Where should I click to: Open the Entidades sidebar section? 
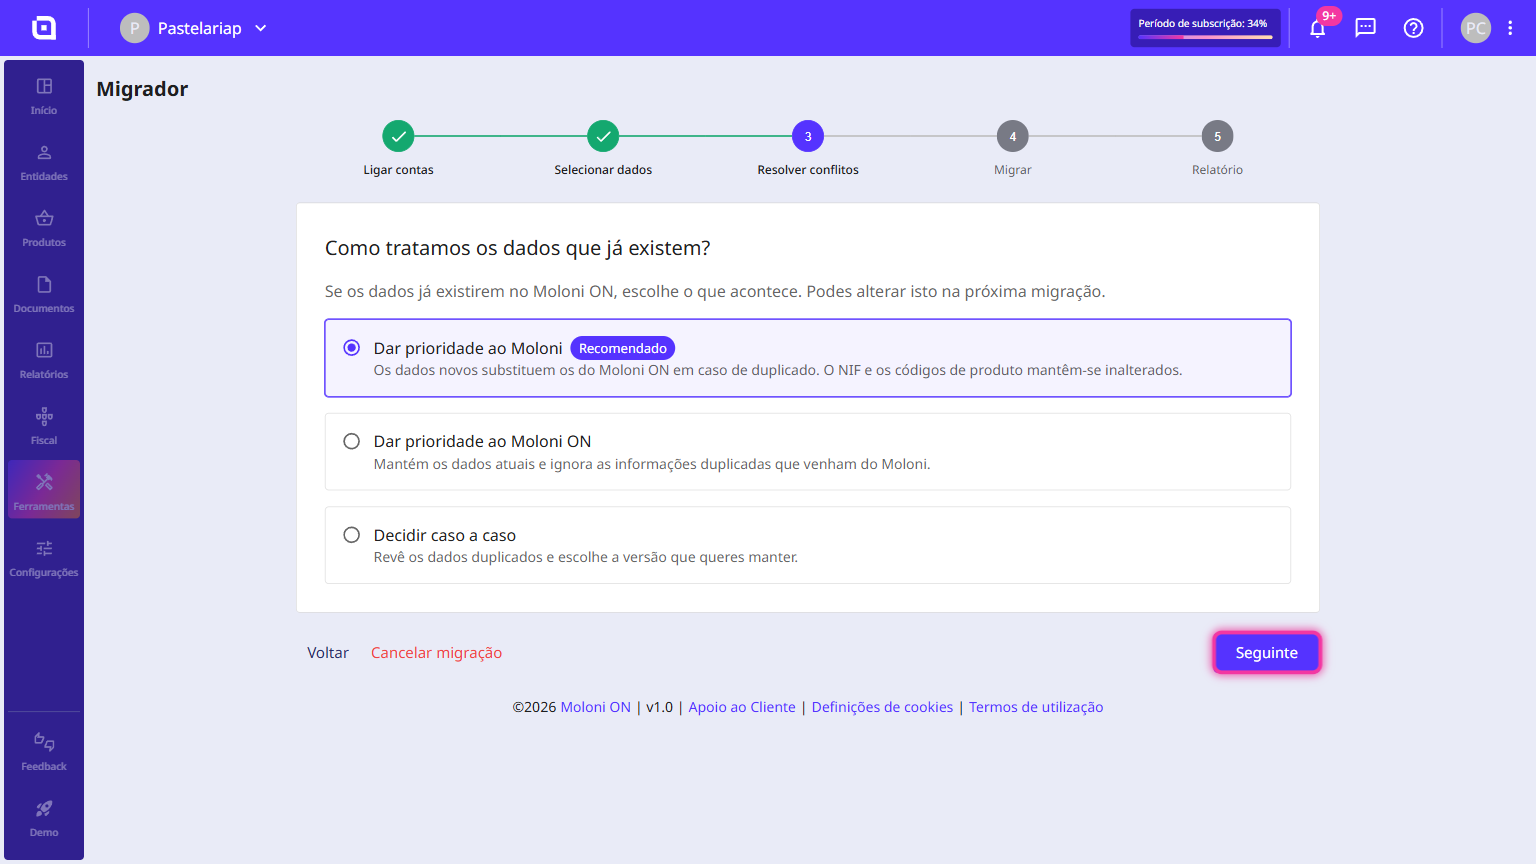[x=44, y=162]
